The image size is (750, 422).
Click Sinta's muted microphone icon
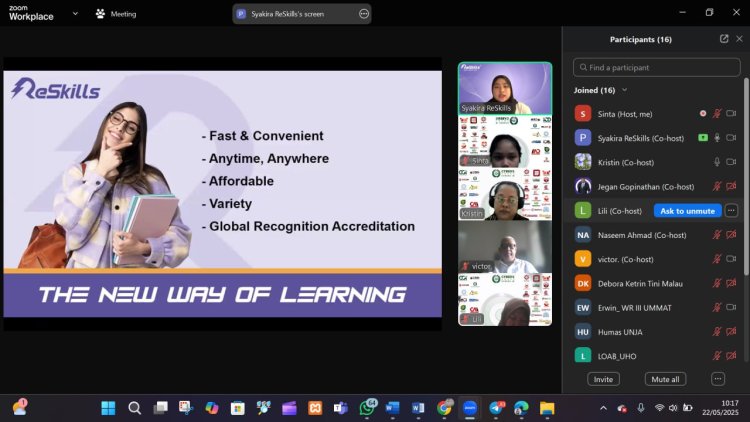[x=717, y=113]
